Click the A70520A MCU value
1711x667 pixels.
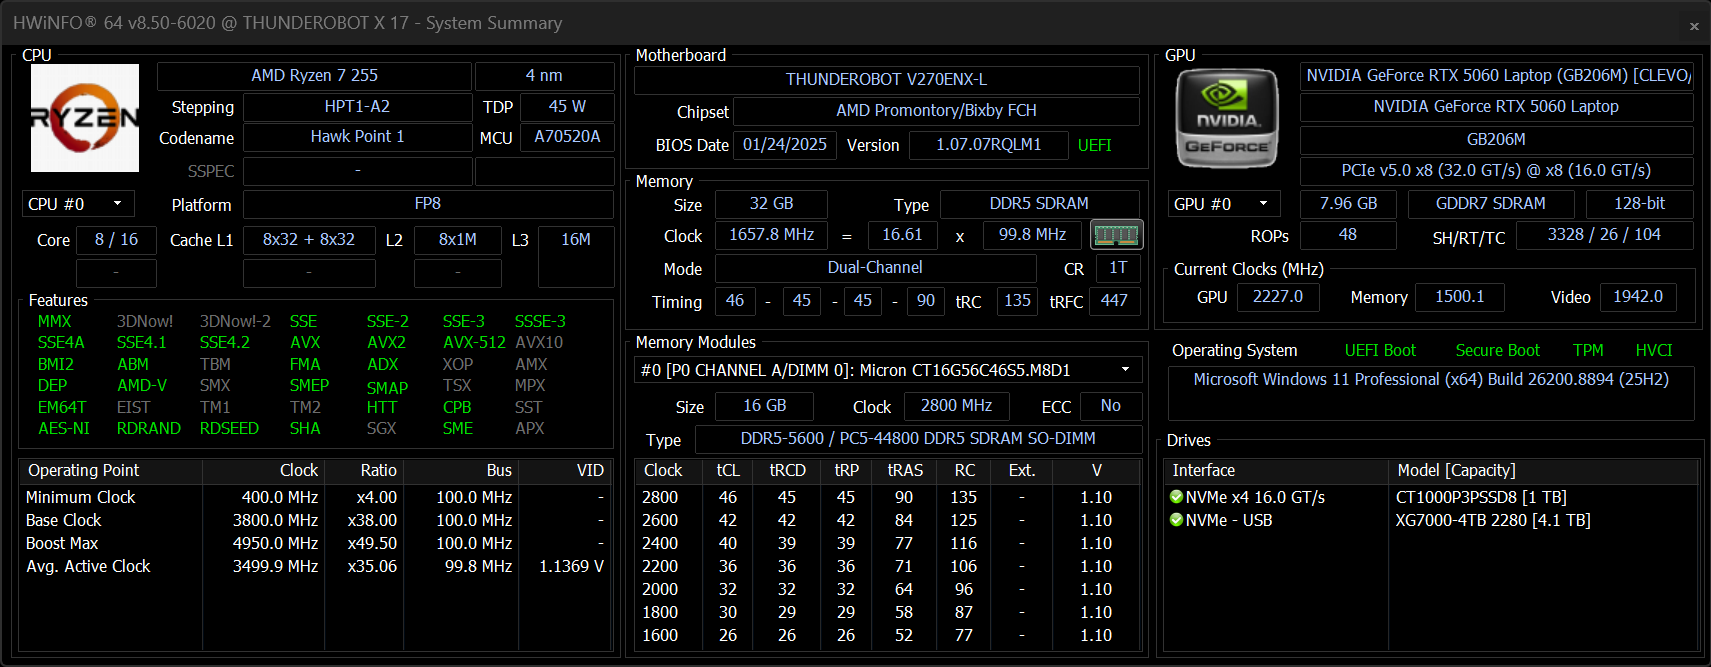point(567,137)
